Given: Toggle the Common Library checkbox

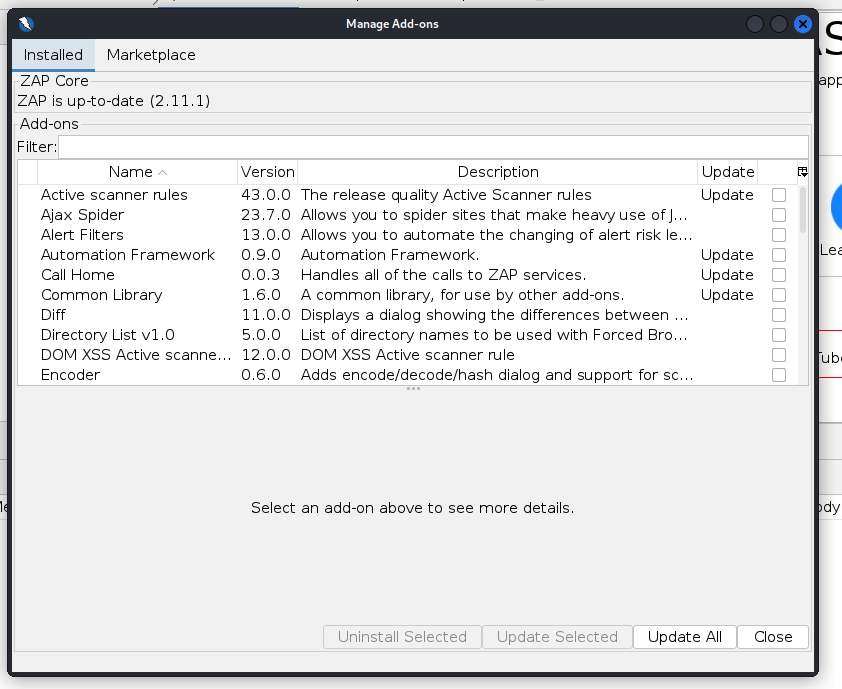Looking at the screenshot, I should (779, 295).
